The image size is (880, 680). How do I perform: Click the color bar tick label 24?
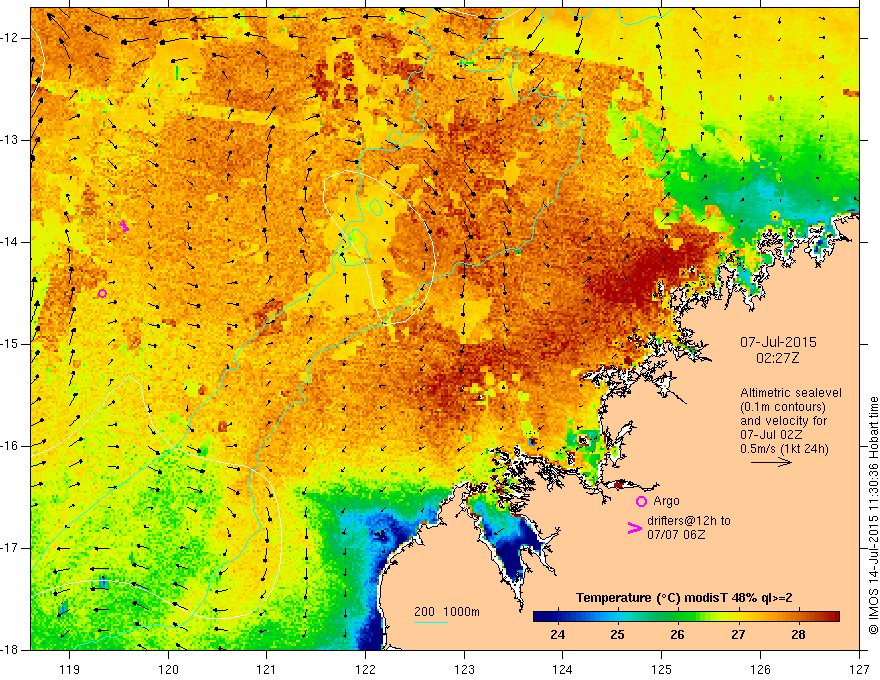(557, 635)
